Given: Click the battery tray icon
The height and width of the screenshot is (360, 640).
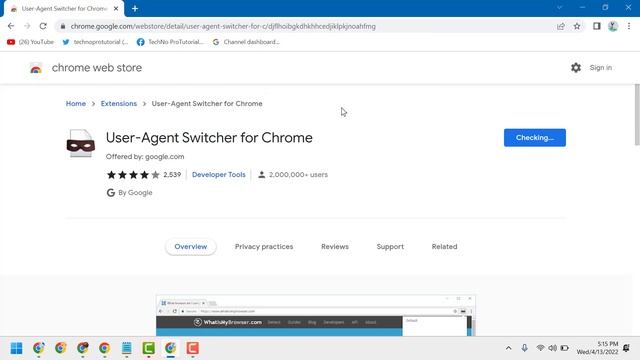Looking at the screenshot, I should point(565,348).
